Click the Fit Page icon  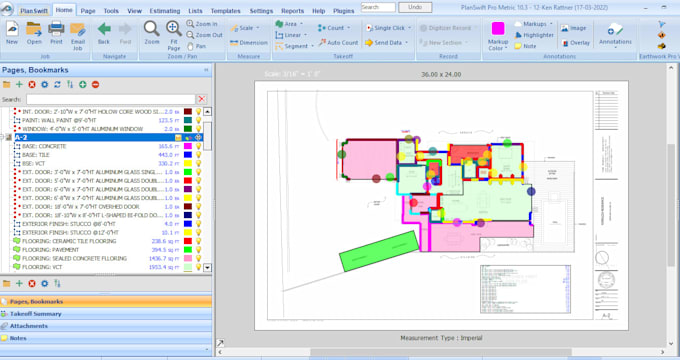173,36
